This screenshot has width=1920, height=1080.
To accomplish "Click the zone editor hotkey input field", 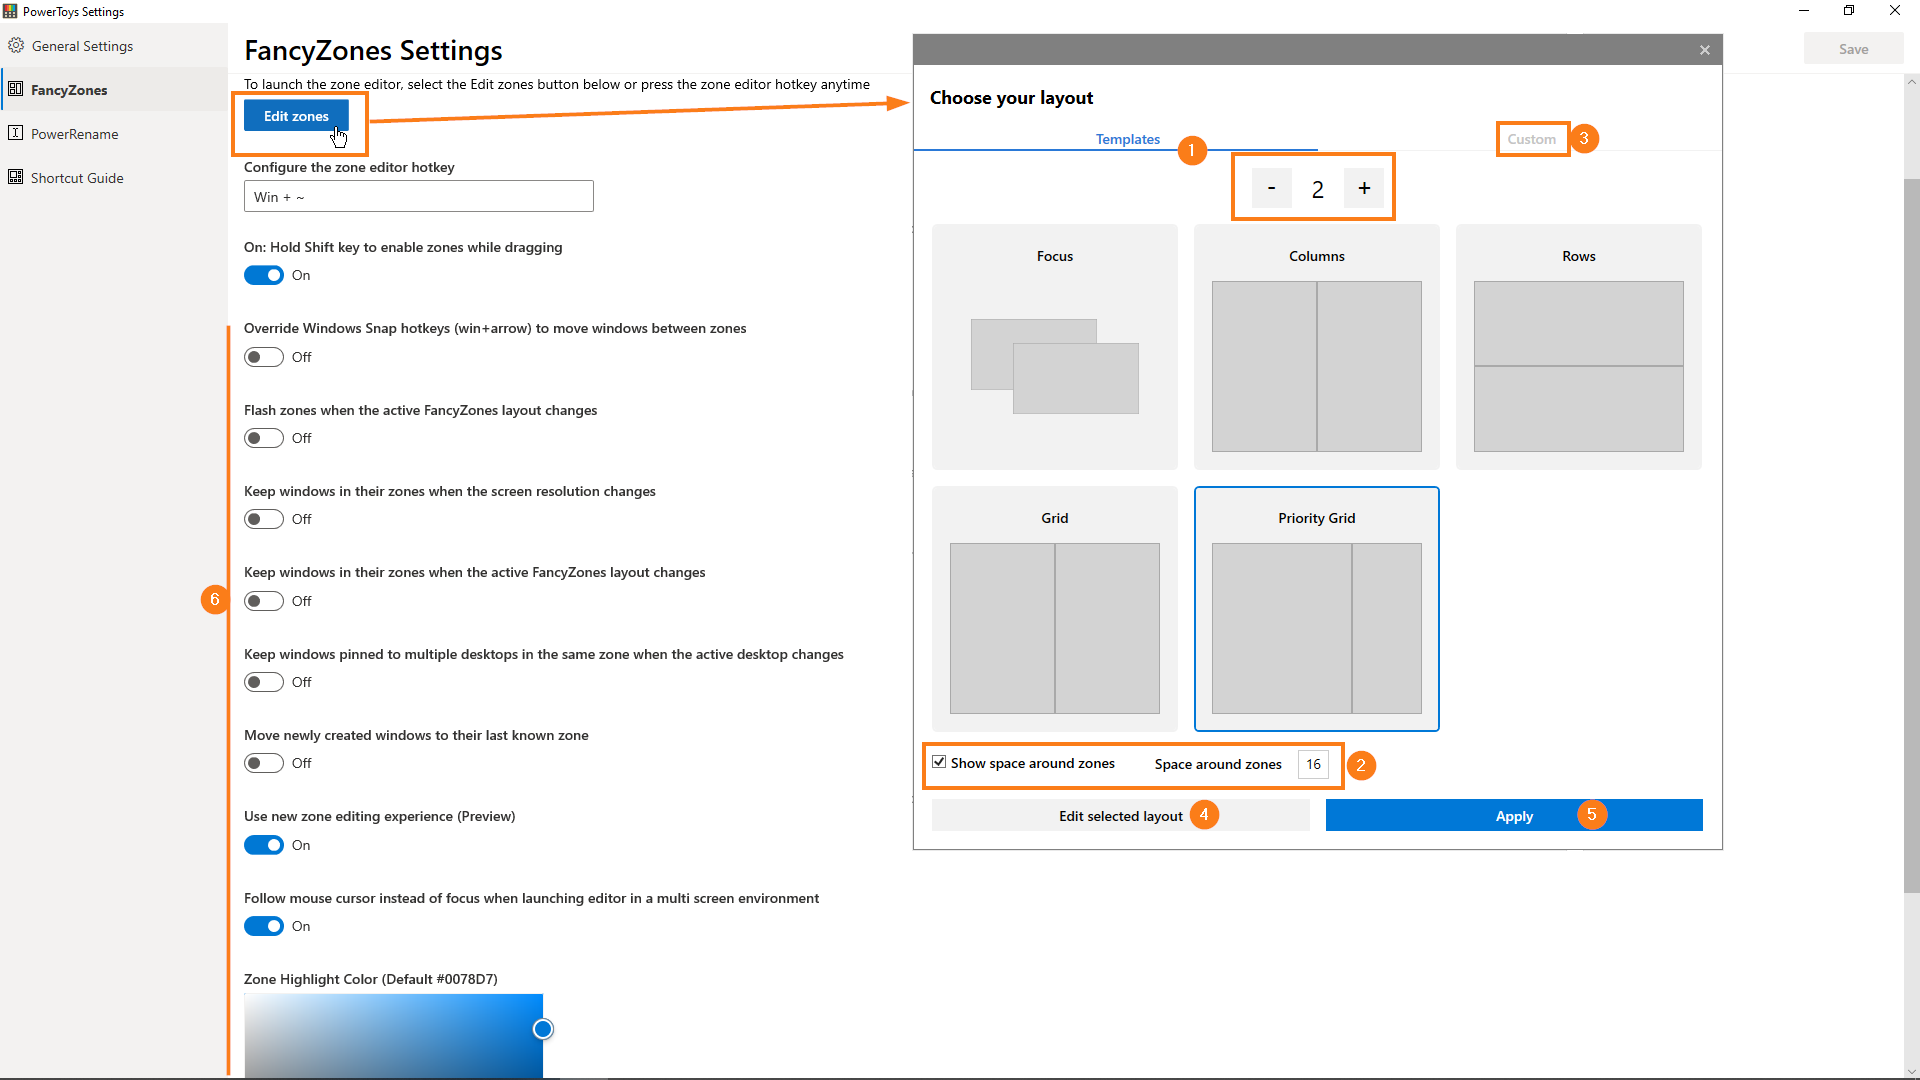I will tap(419, 196).
